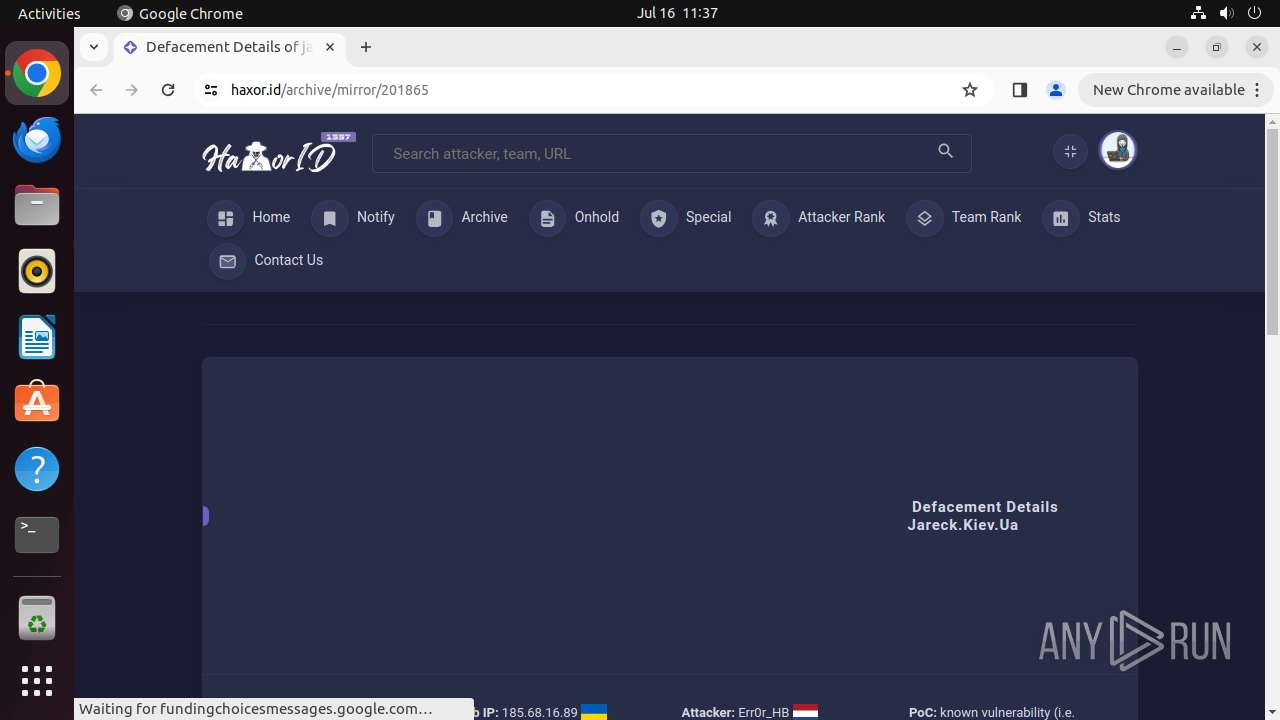Open the Contact Us envelope icon

point(227,261)
